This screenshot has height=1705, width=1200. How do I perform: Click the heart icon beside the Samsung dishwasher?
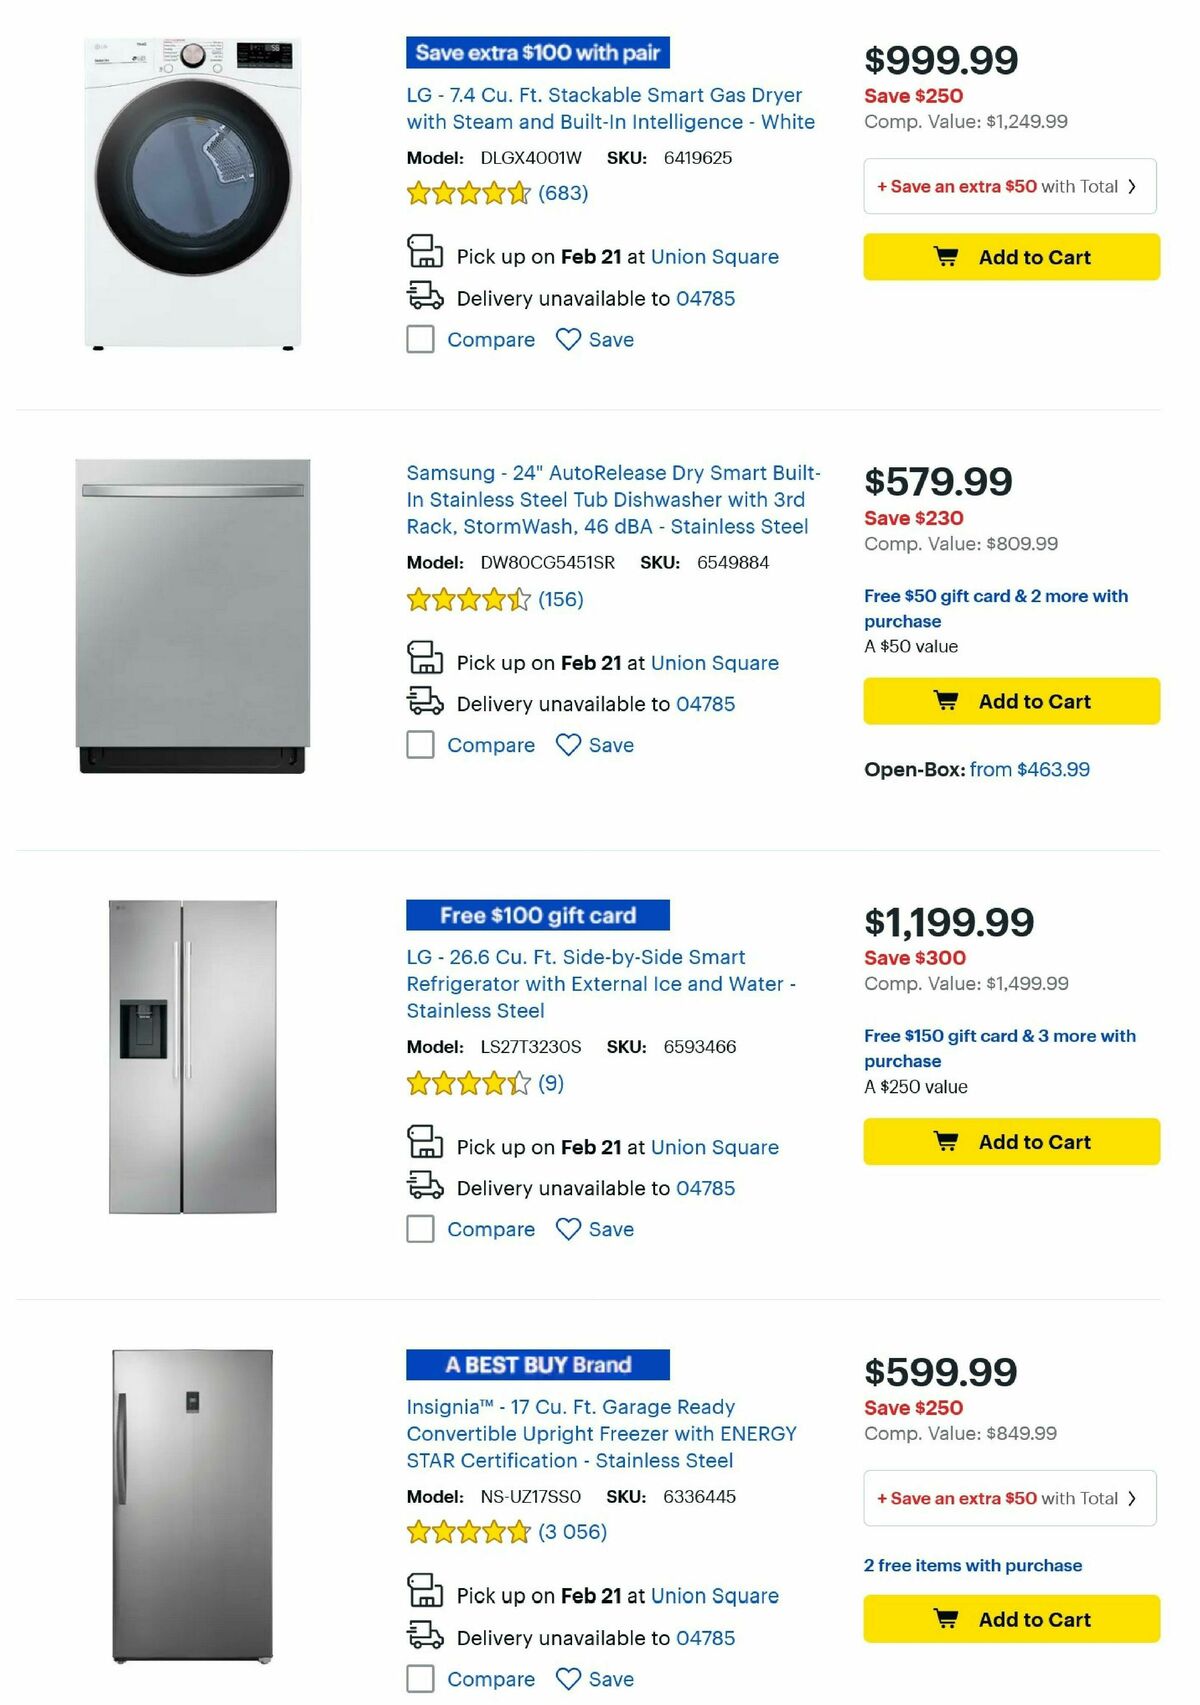tap(569, 745)
